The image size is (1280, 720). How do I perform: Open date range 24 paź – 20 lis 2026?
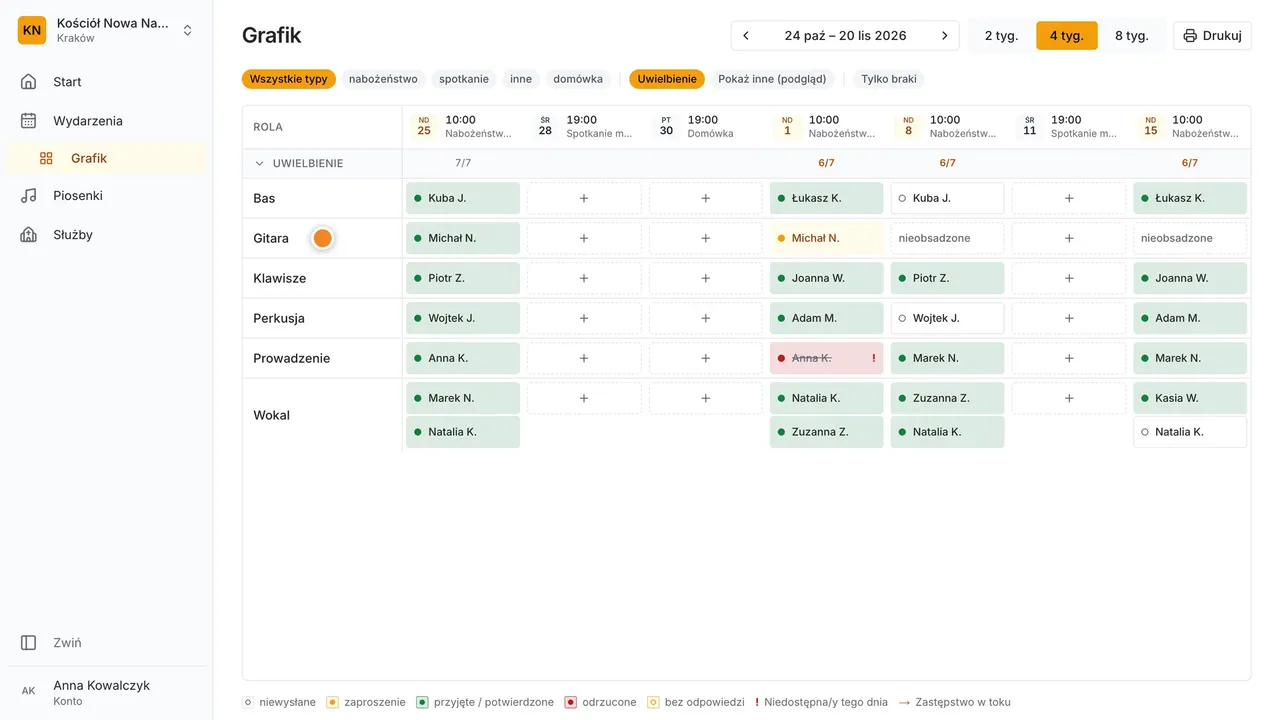[x=845, y=36]
